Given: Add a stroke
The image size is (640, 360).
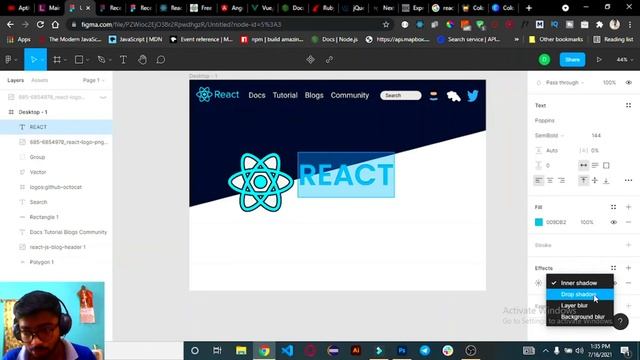Looking at the screenshot, I should [x=628, y=245].
